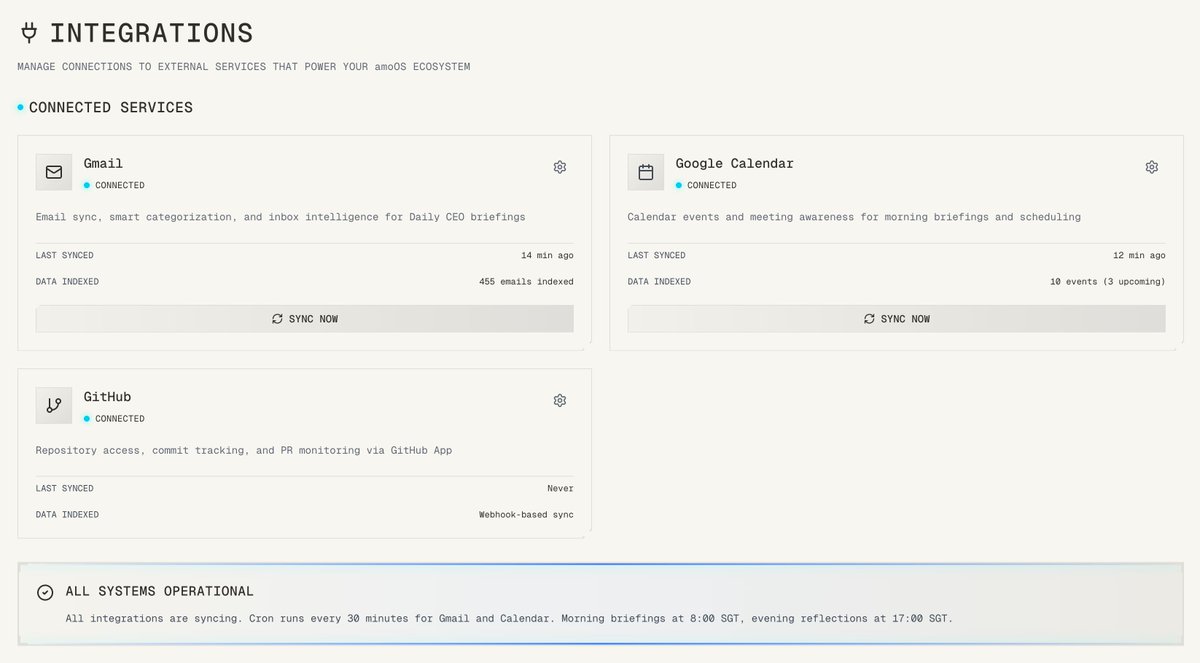Select the CONNECTED SERVICES section heading
Screen dimensions: 1200x663
113,106
